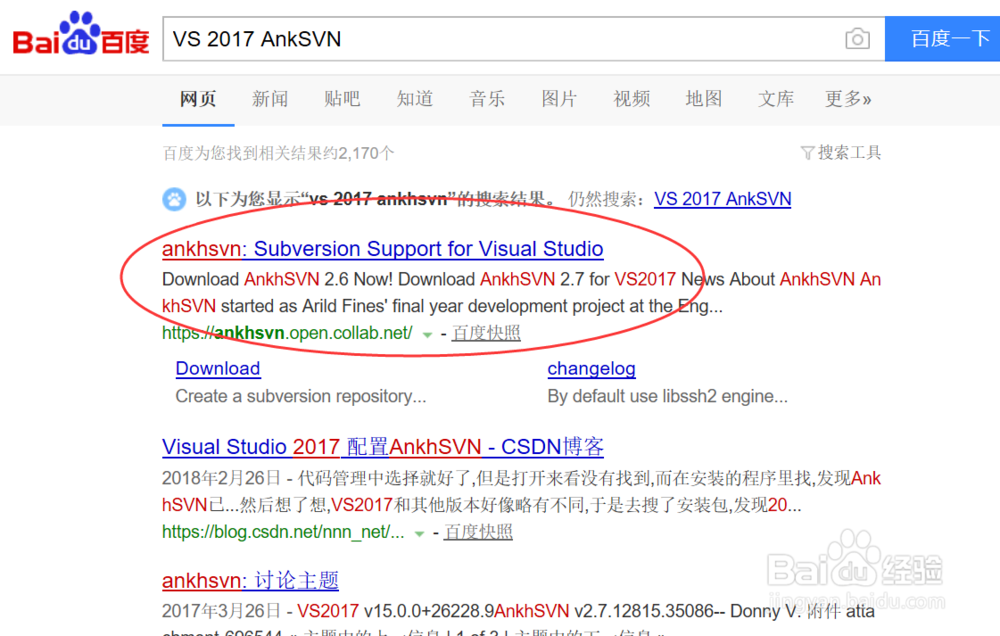Open the Download sublink

pos(217,369)
